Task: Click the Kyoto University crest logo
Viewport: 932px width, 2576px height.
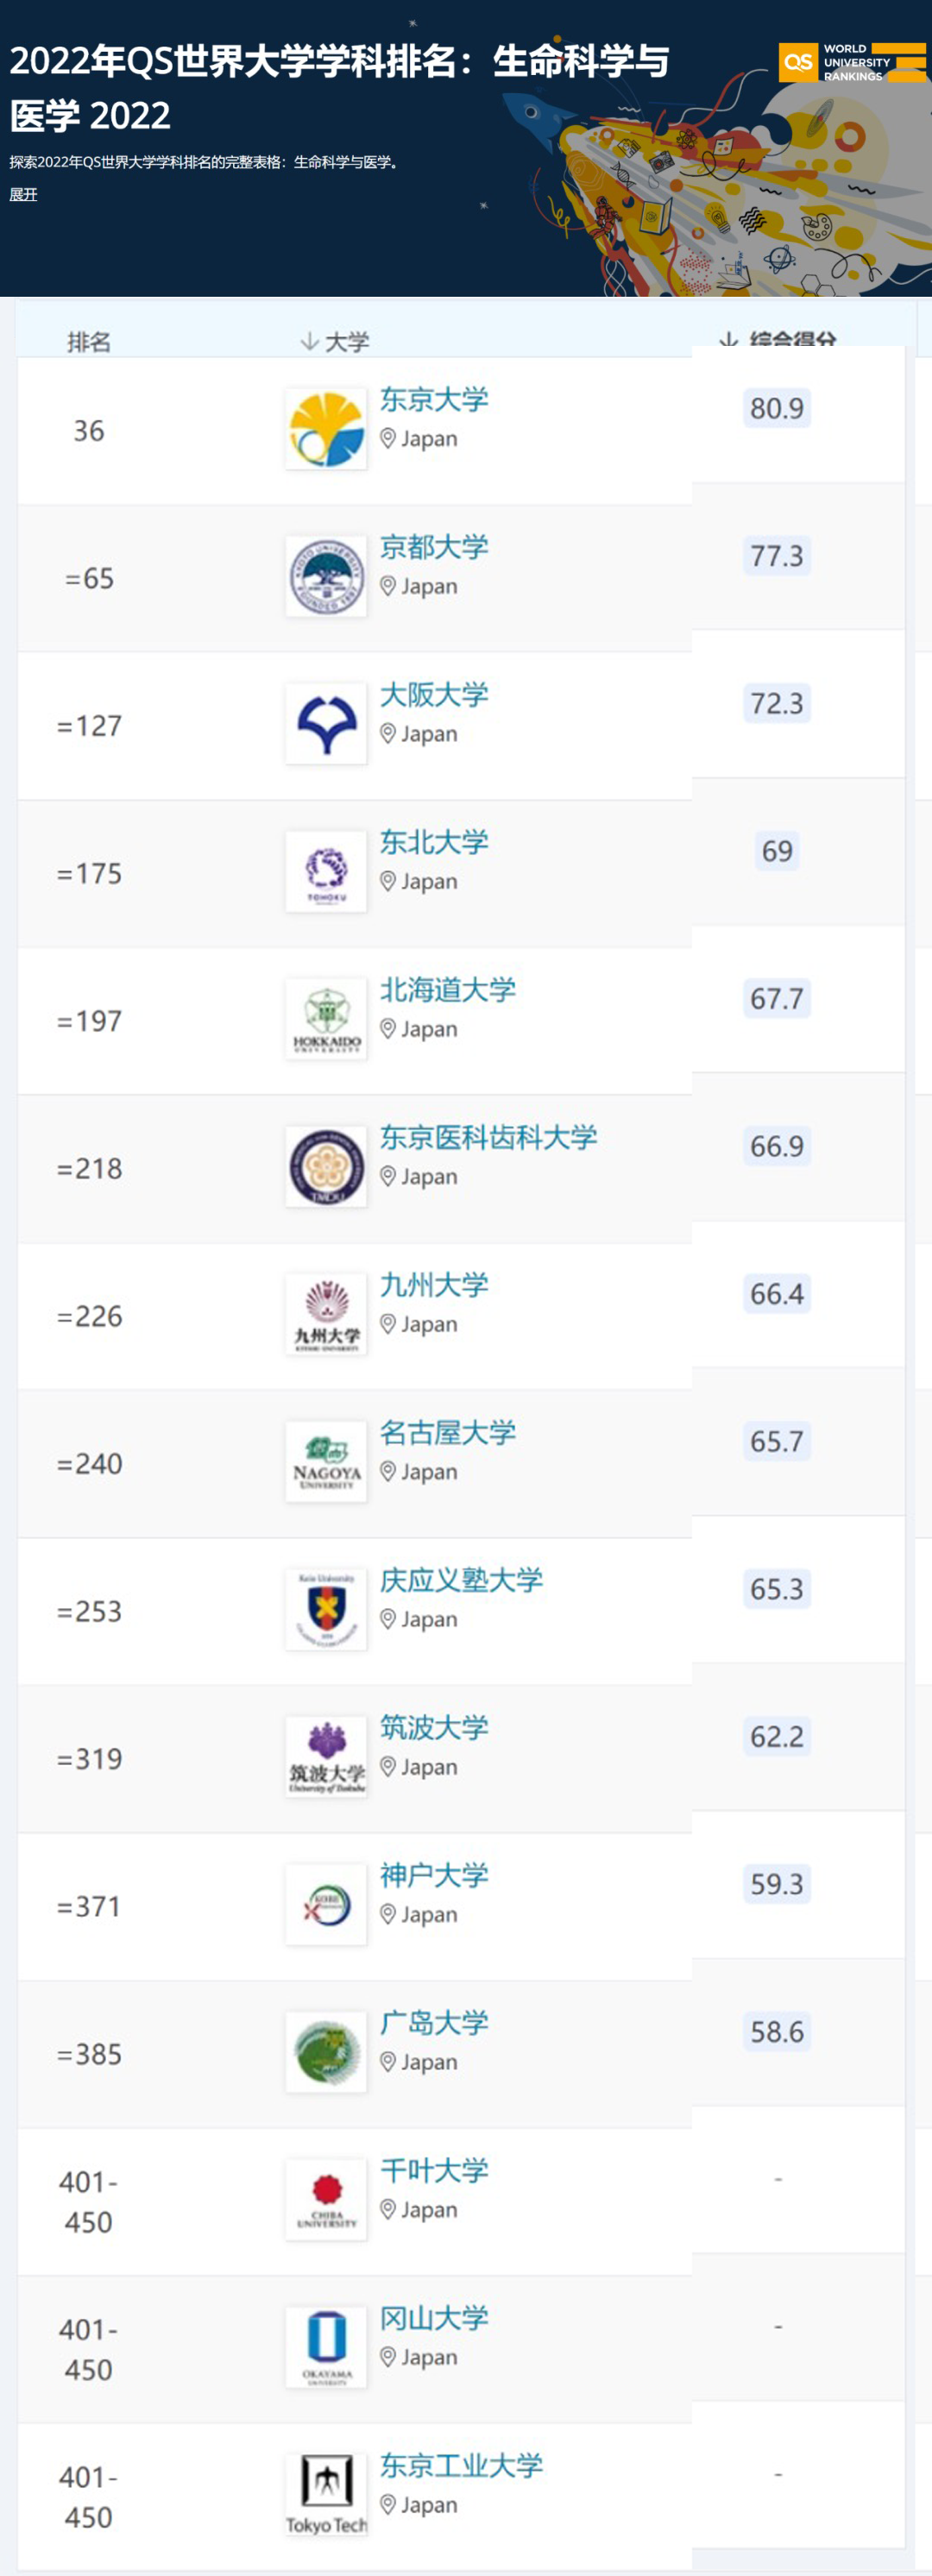Action: tap(326, 577)
